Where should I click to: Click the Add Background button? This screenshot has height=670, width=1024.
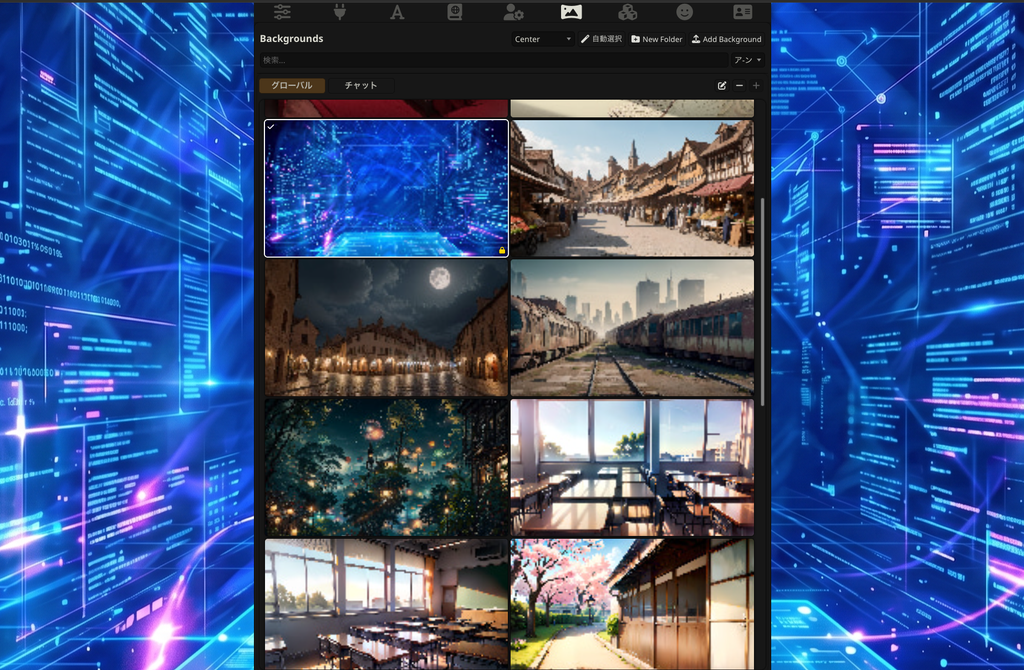point(727,39)
